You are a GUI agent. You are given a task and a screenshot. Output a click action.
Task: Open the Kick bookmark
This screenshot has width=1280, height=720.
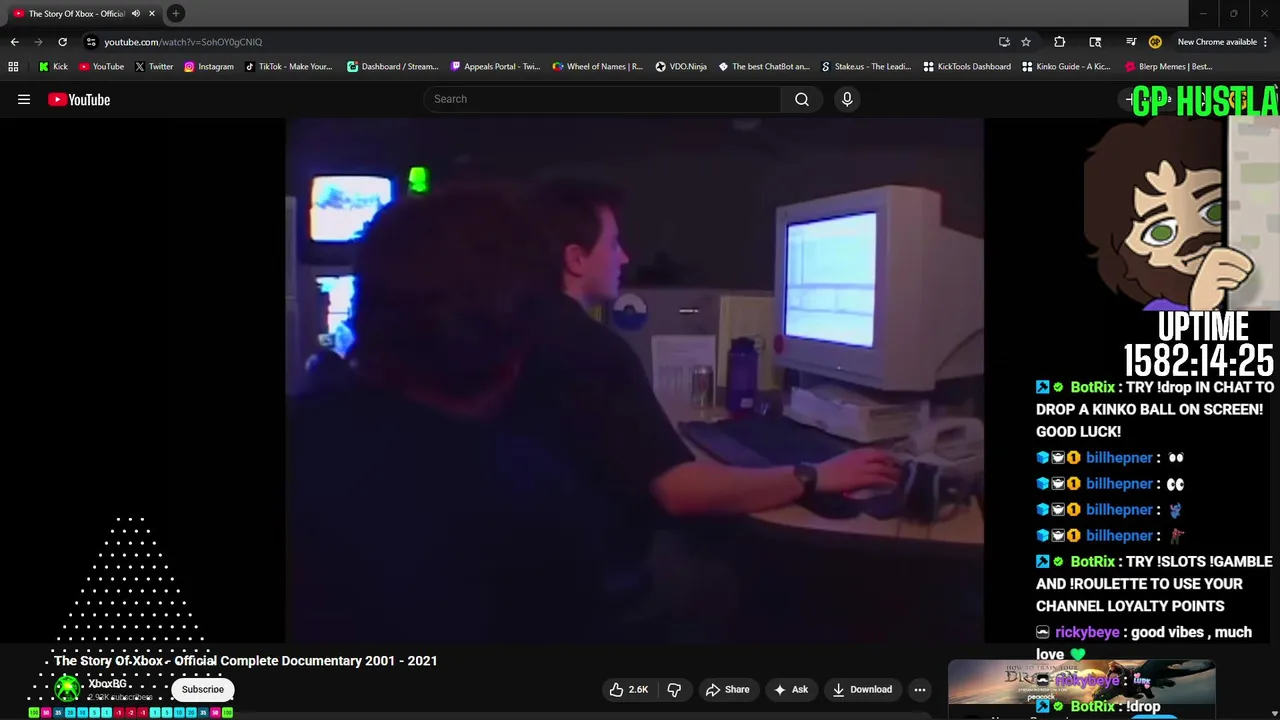53,67
